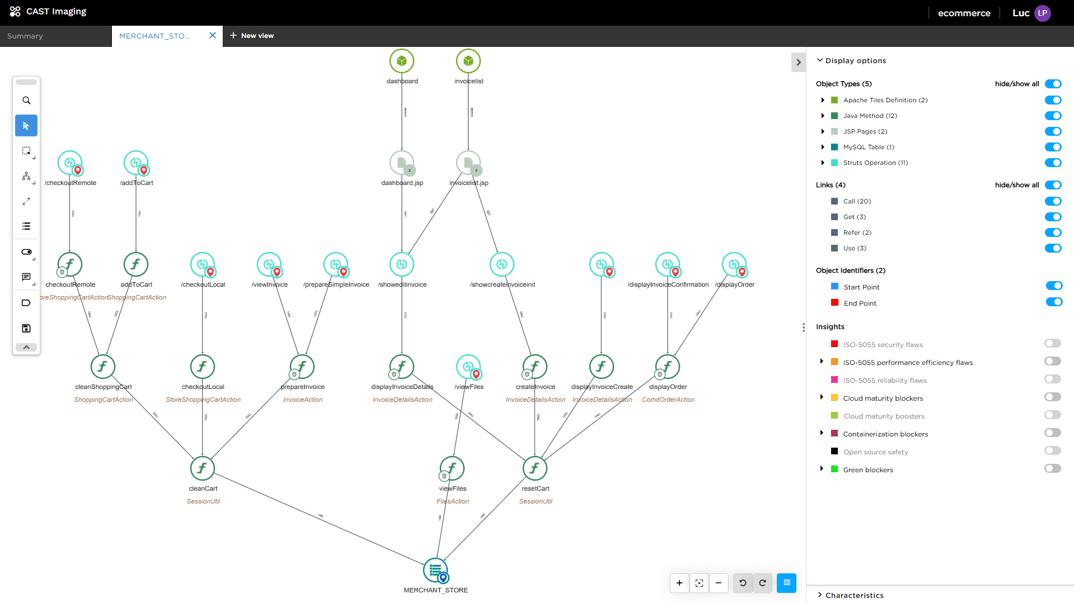Expand the Apache Tiles Definition tree item
The height and width of the screenshot is (603, 1074).
(823, 100)
